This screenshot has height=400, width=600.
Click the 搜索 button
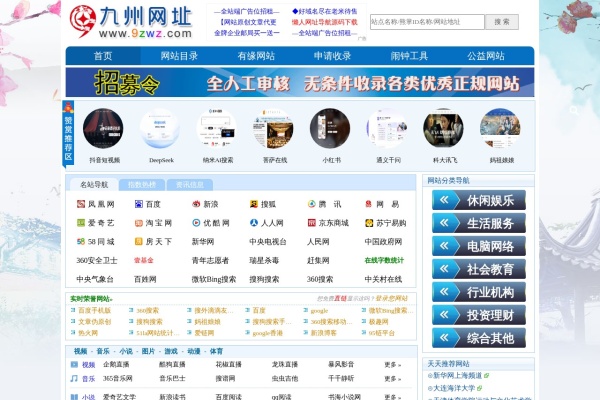(502, 22)
